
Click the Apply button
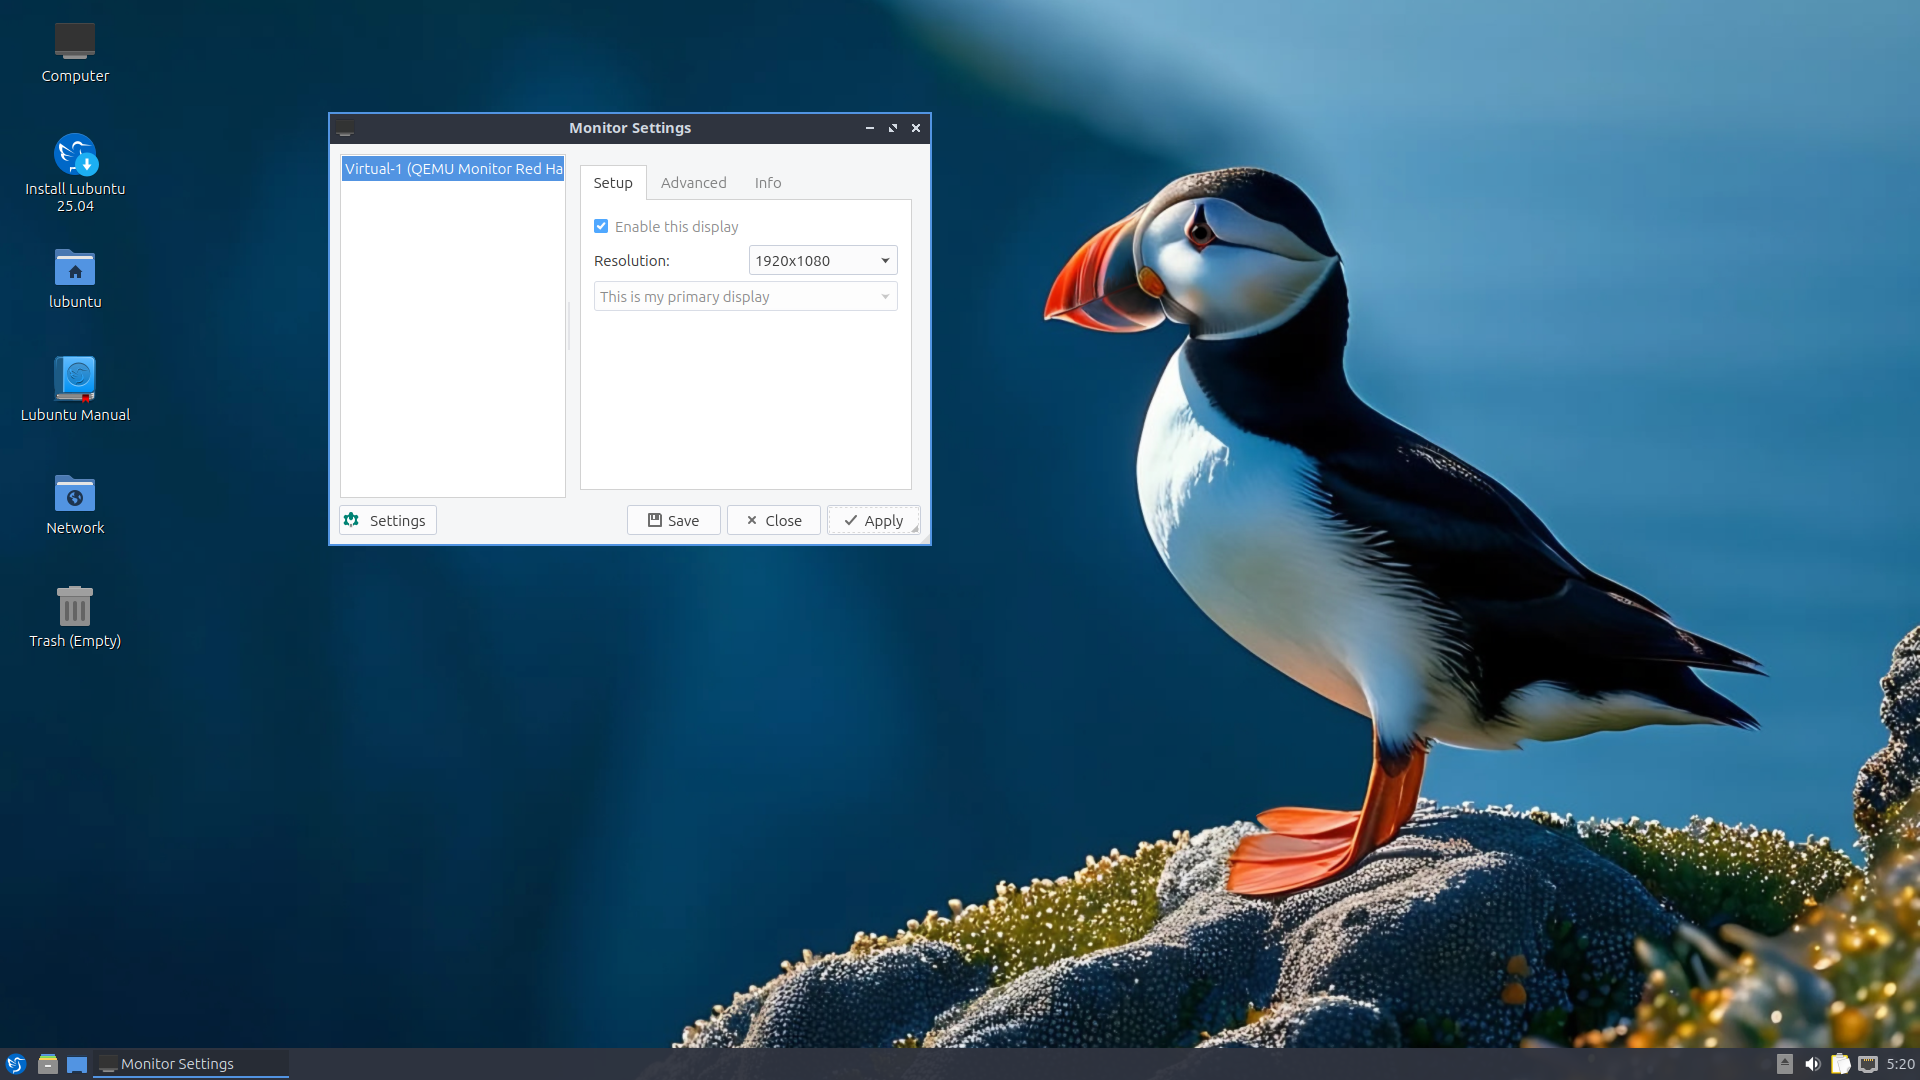[x=873, y=521]
